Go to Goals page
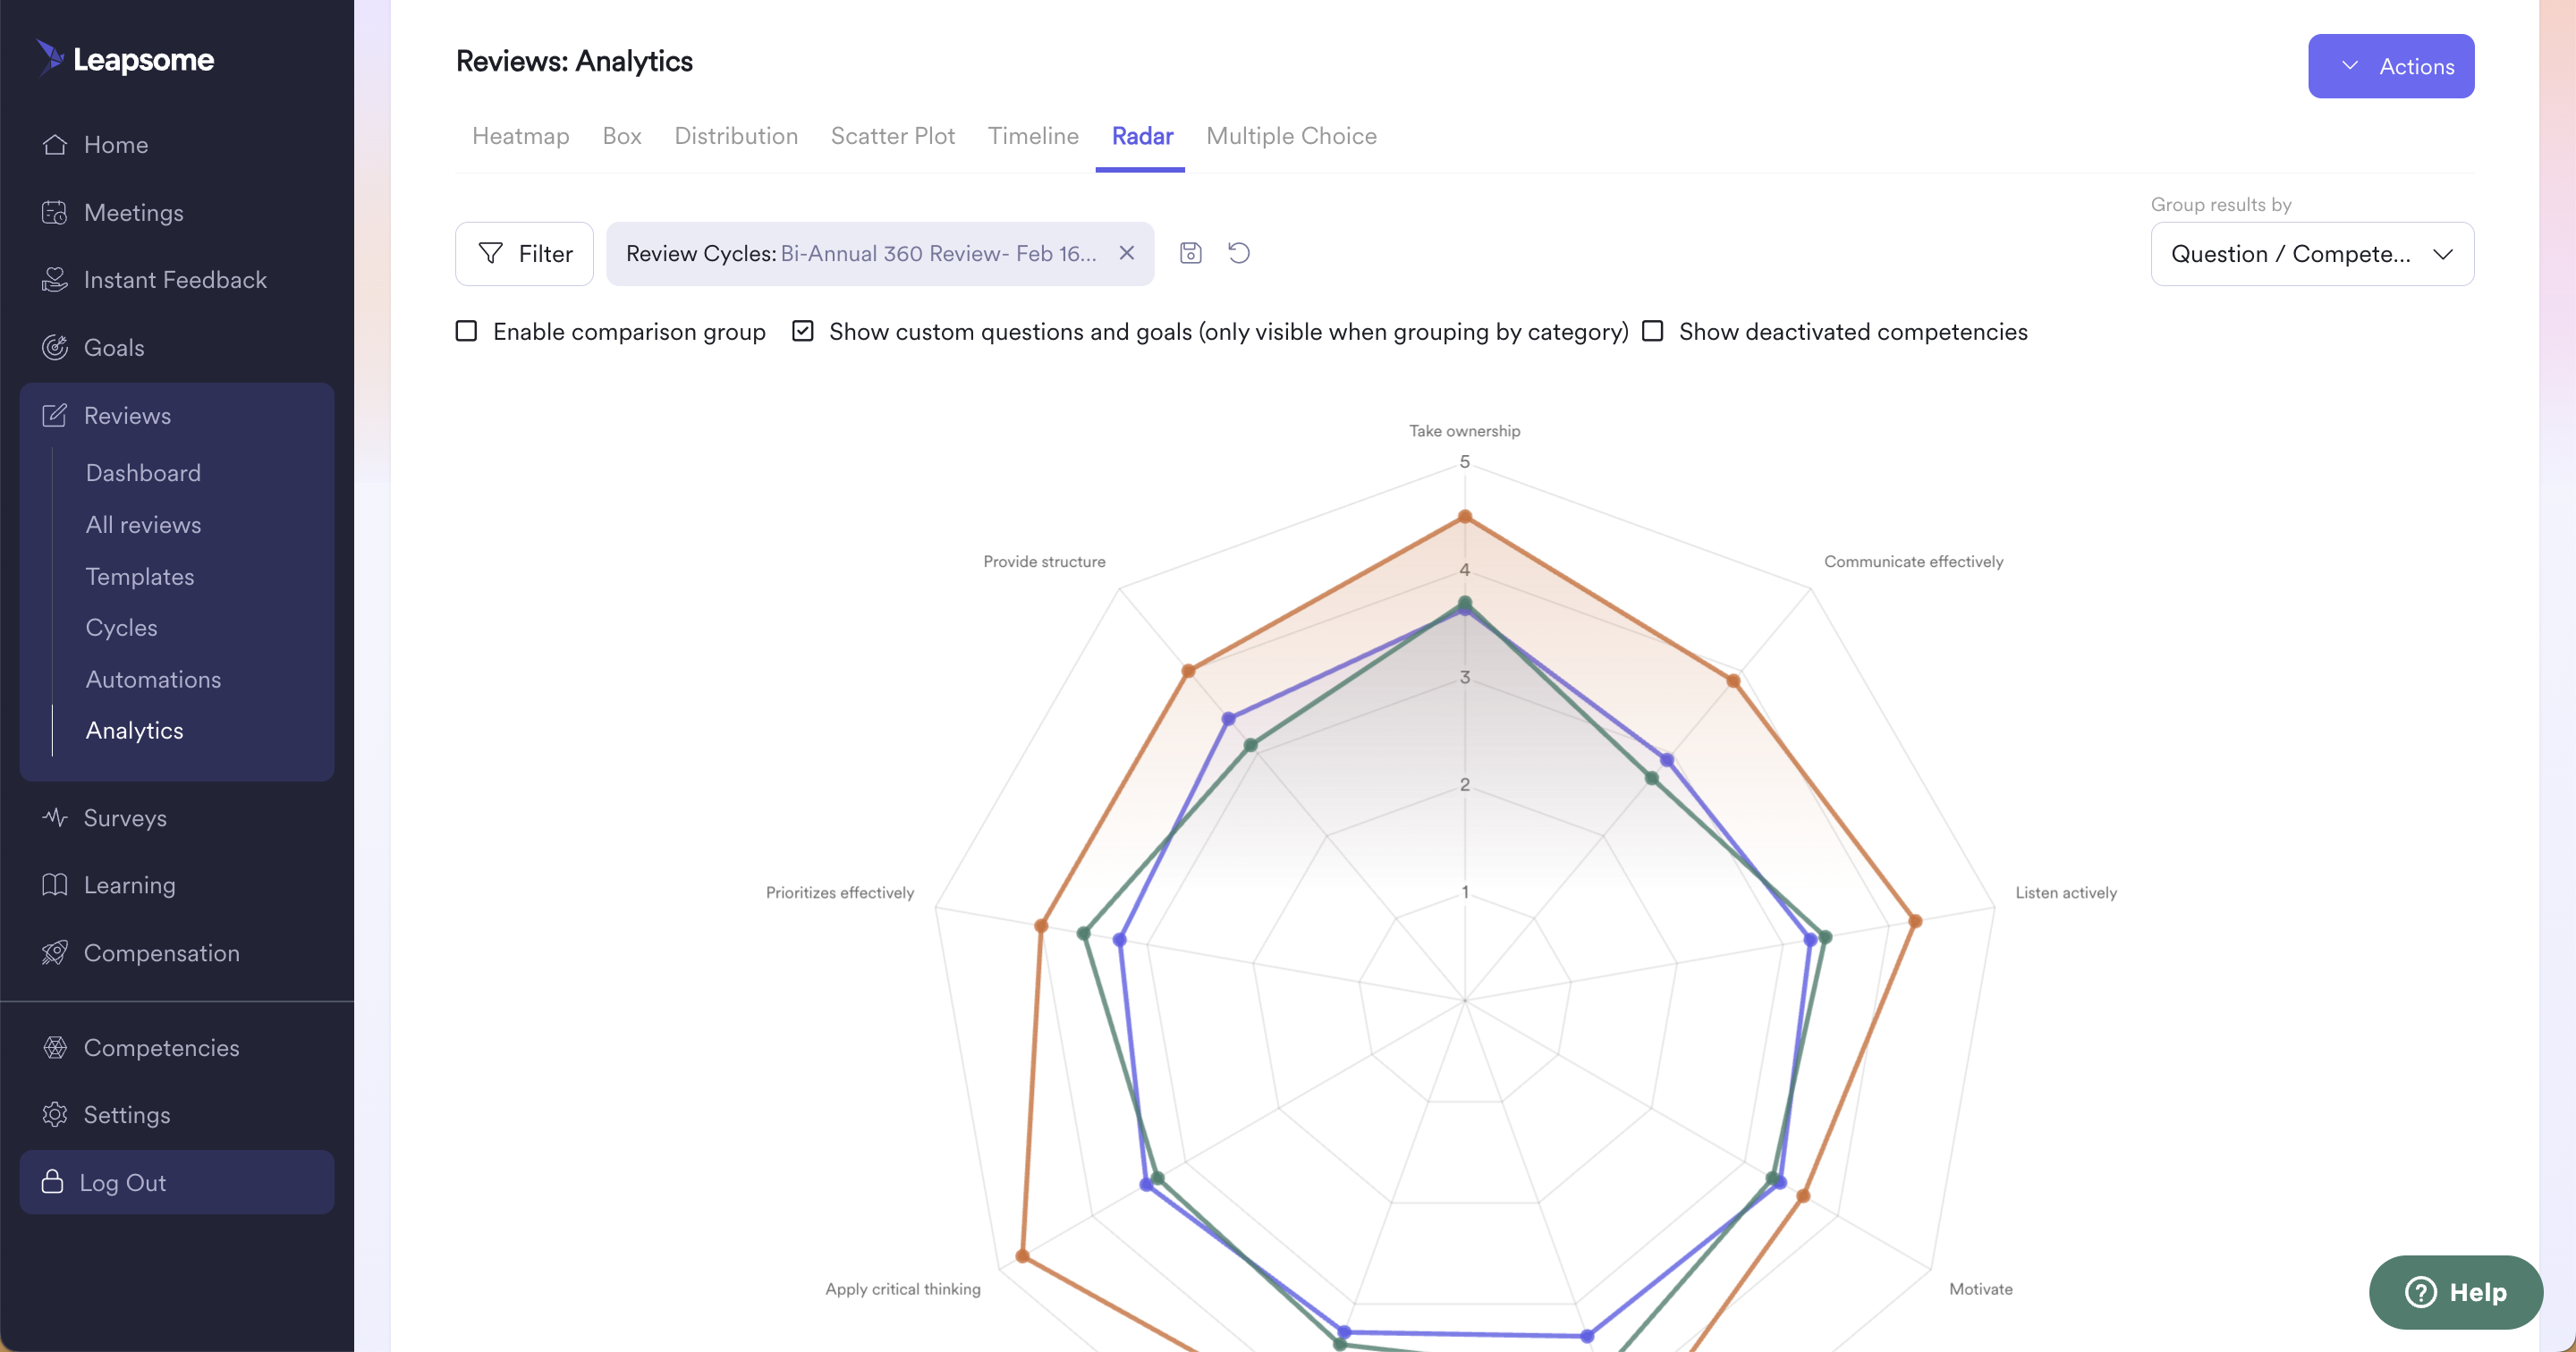 point(114,348)
